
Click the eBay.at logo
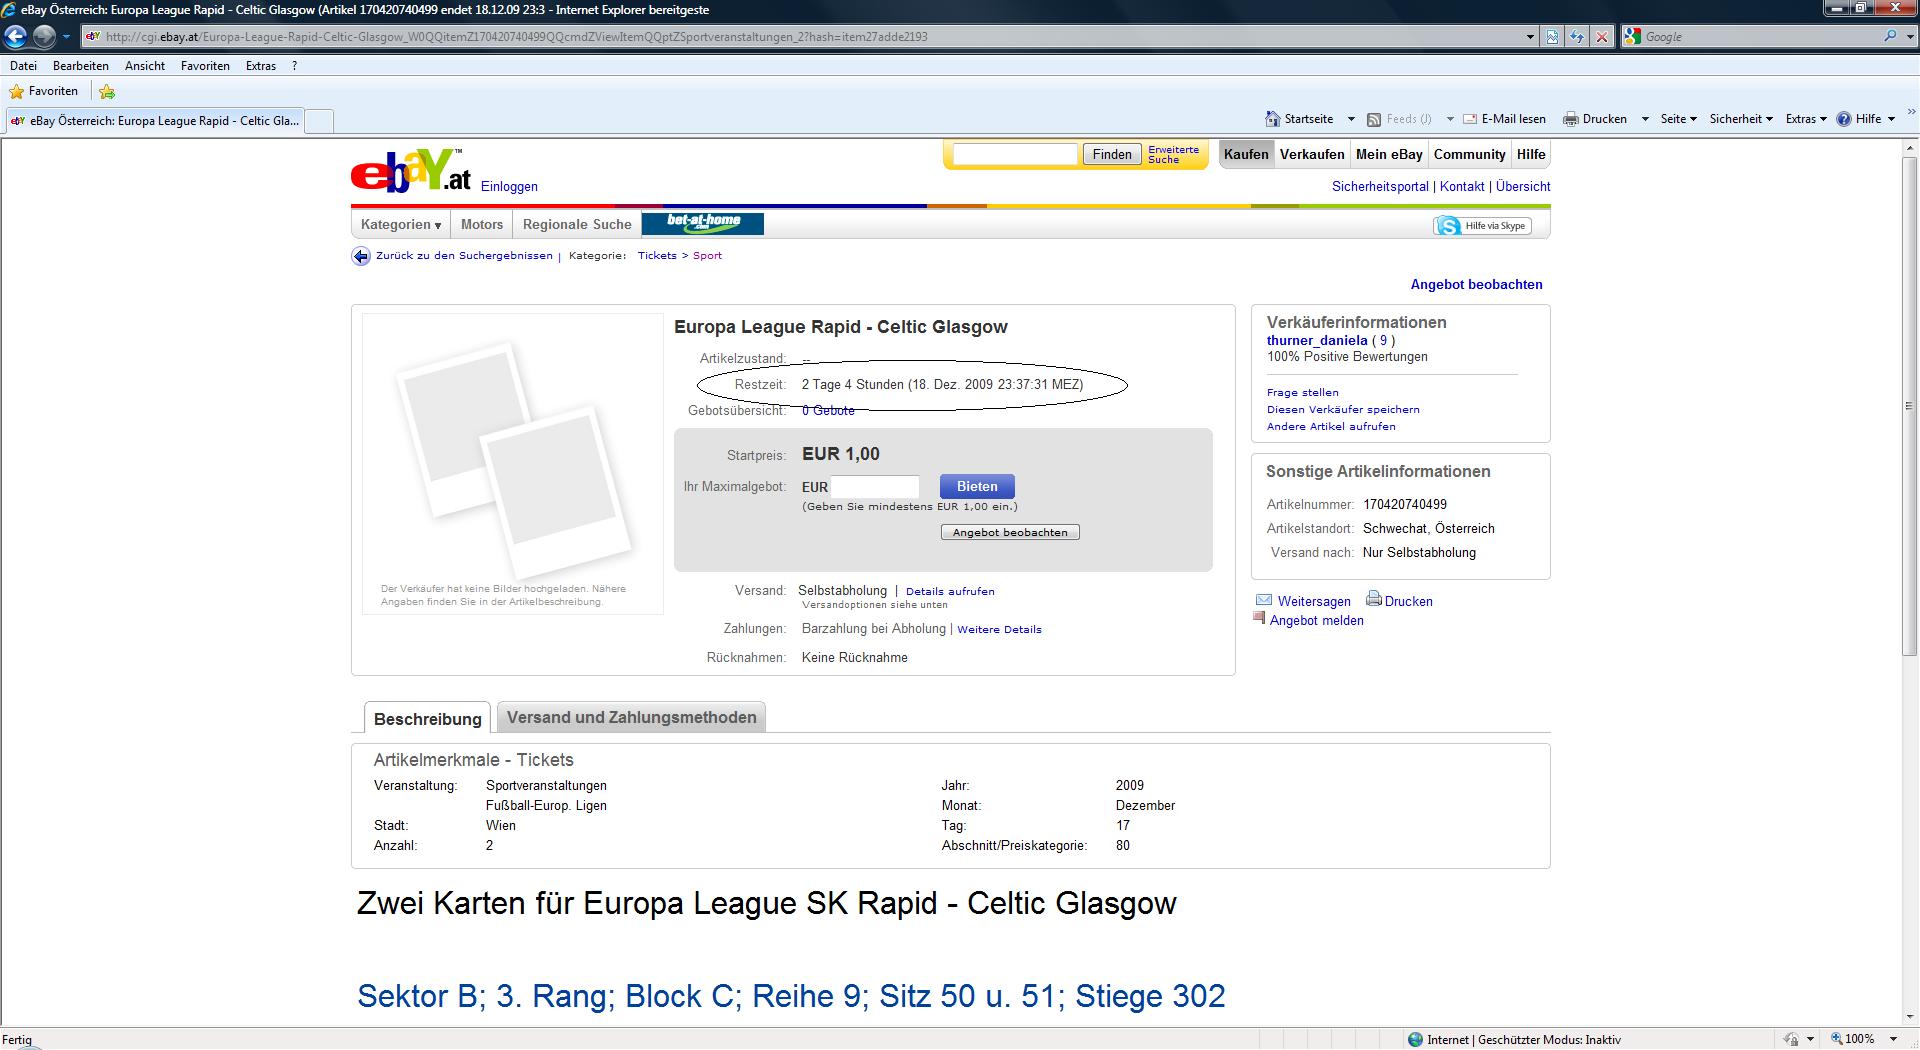[410, 170]
